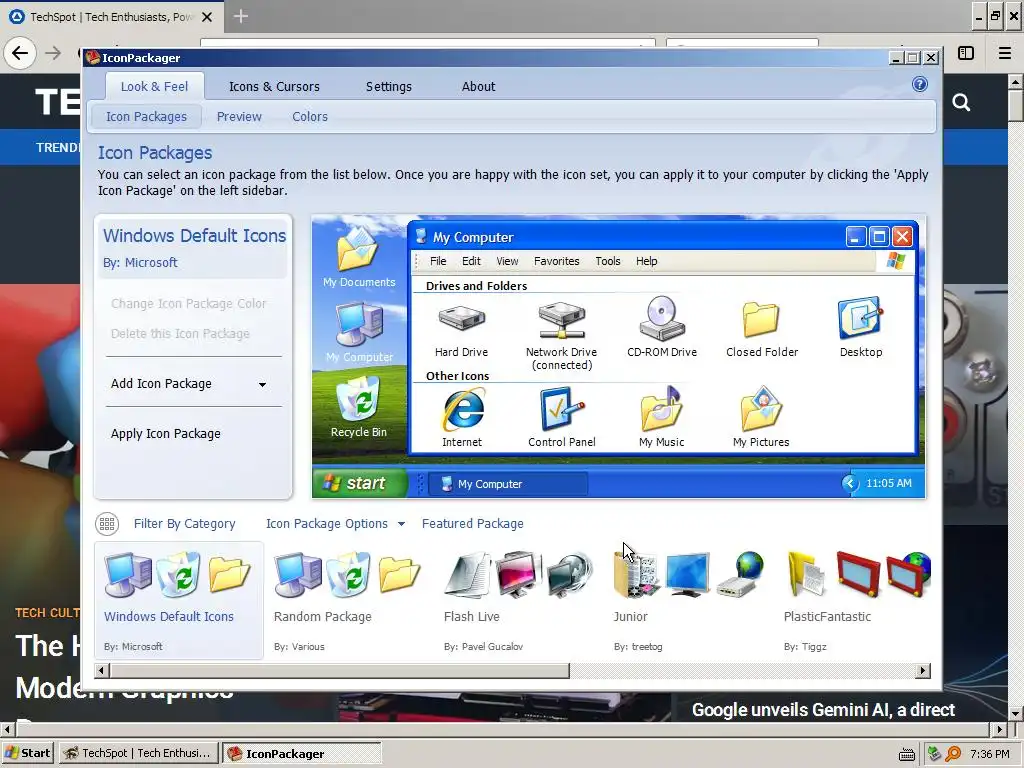Image resolution: width=1024 pixels, height=768 pixels.
Task: Open the Edit menu in preview window
Action: pos(471,261)
